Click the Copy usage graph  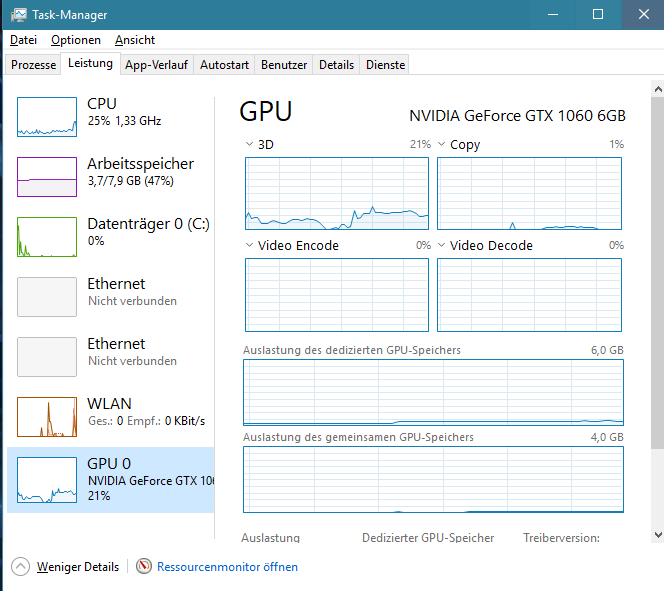[x=529, y=193]
